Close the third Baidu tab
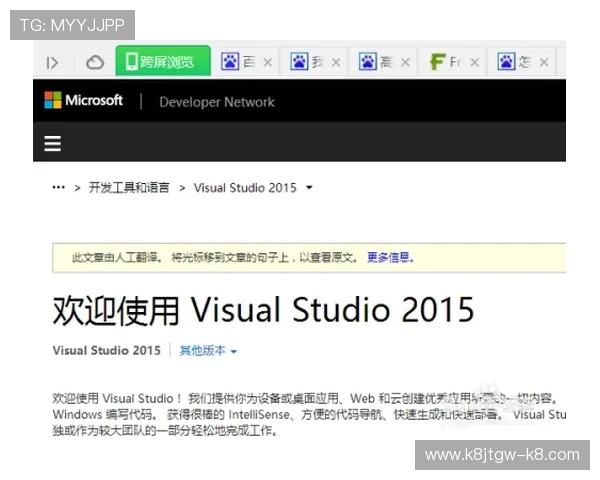 click(405, 62)
